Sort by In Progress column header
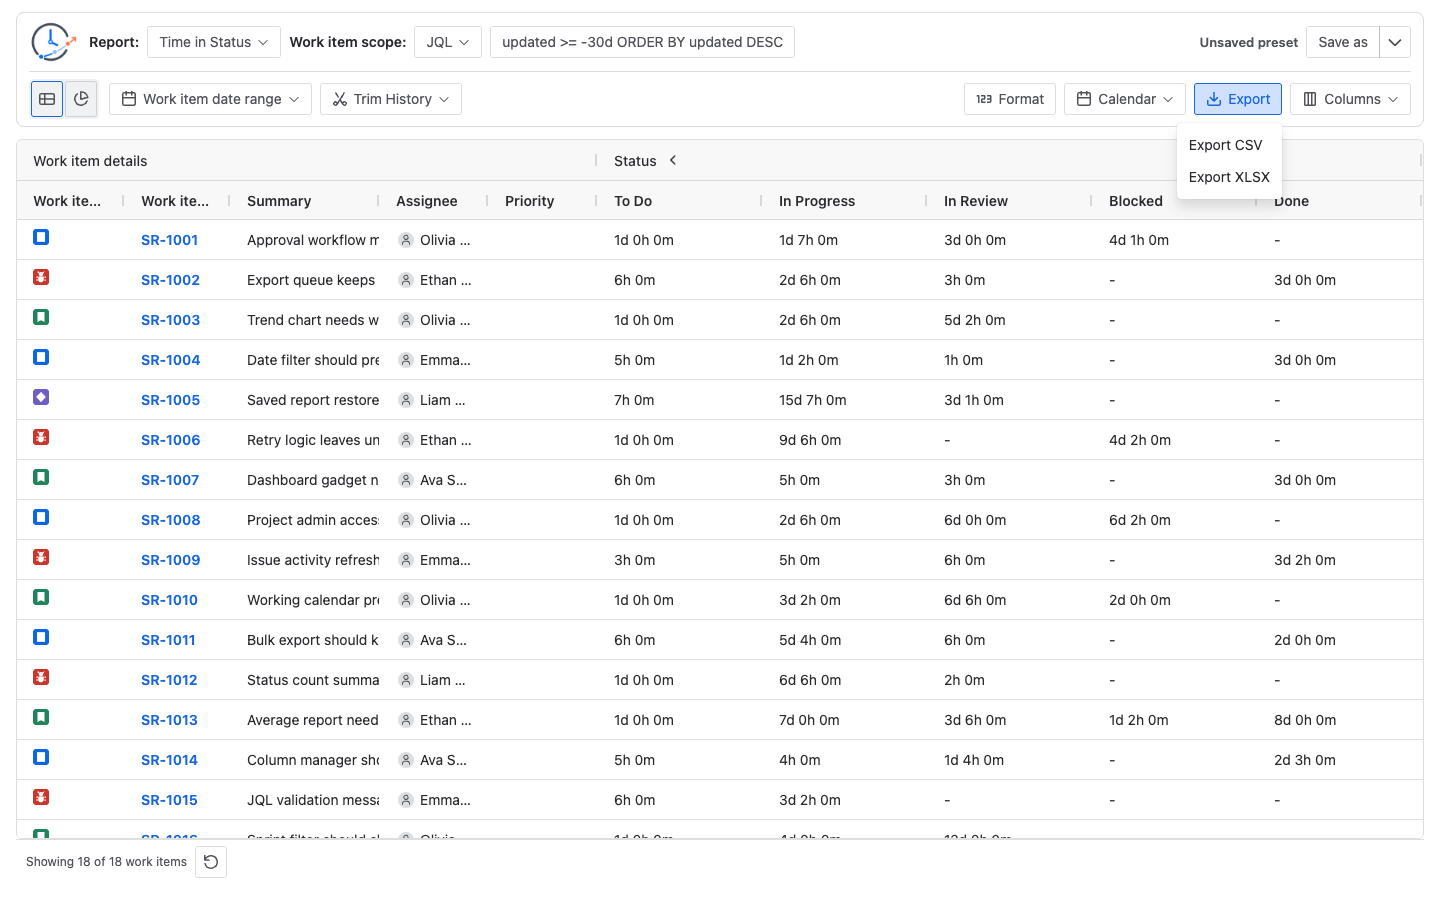Viewport: 1440px width, 900px height. point(817,201)
